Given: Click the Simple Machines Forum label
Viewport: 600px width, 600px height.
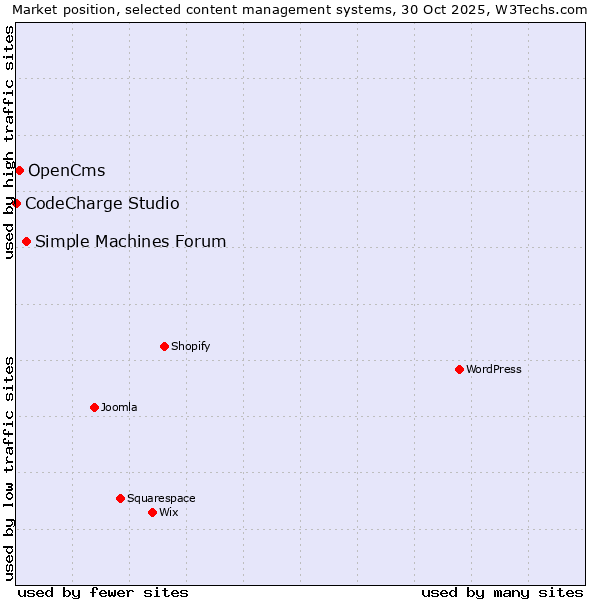Looking at the screenshot, I should pos(130,242).
